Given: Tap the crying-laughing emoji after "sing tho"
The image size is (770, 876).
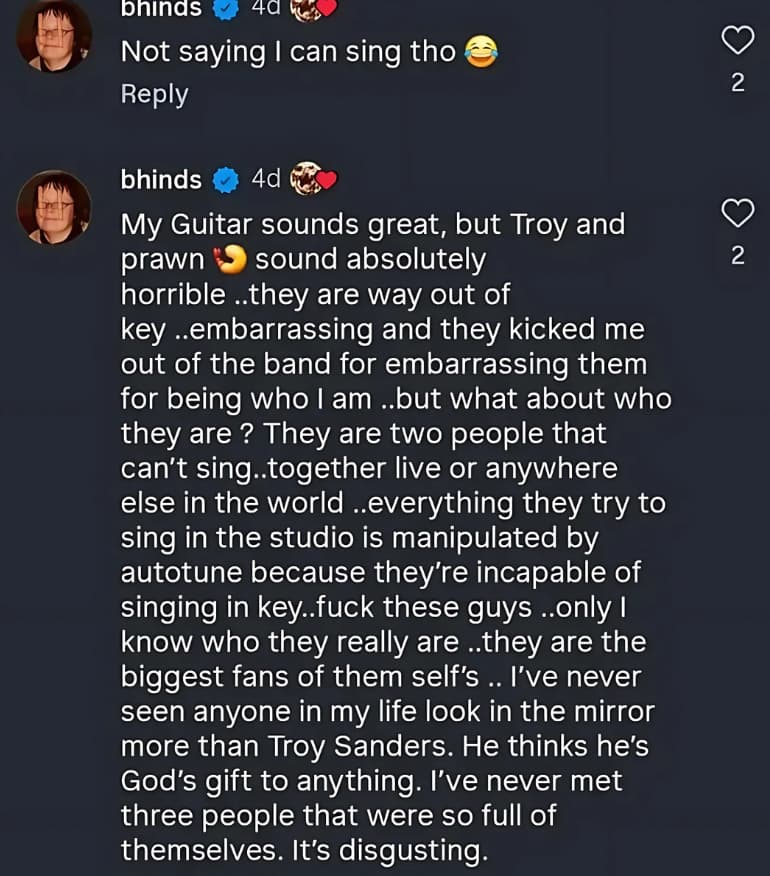Looking at the screenshot, I should 481,53.
